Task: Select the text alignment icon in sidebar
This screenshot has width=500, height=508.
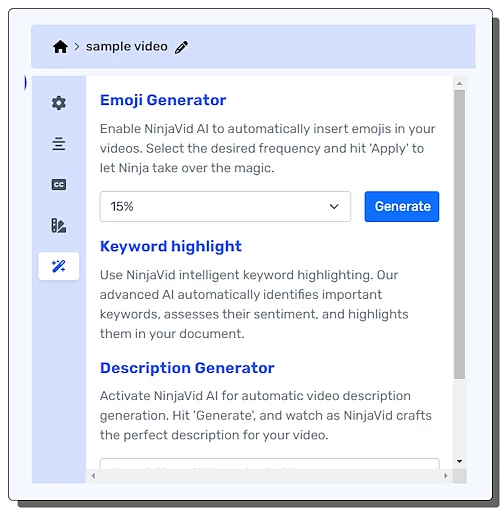Action: point(59,144)
